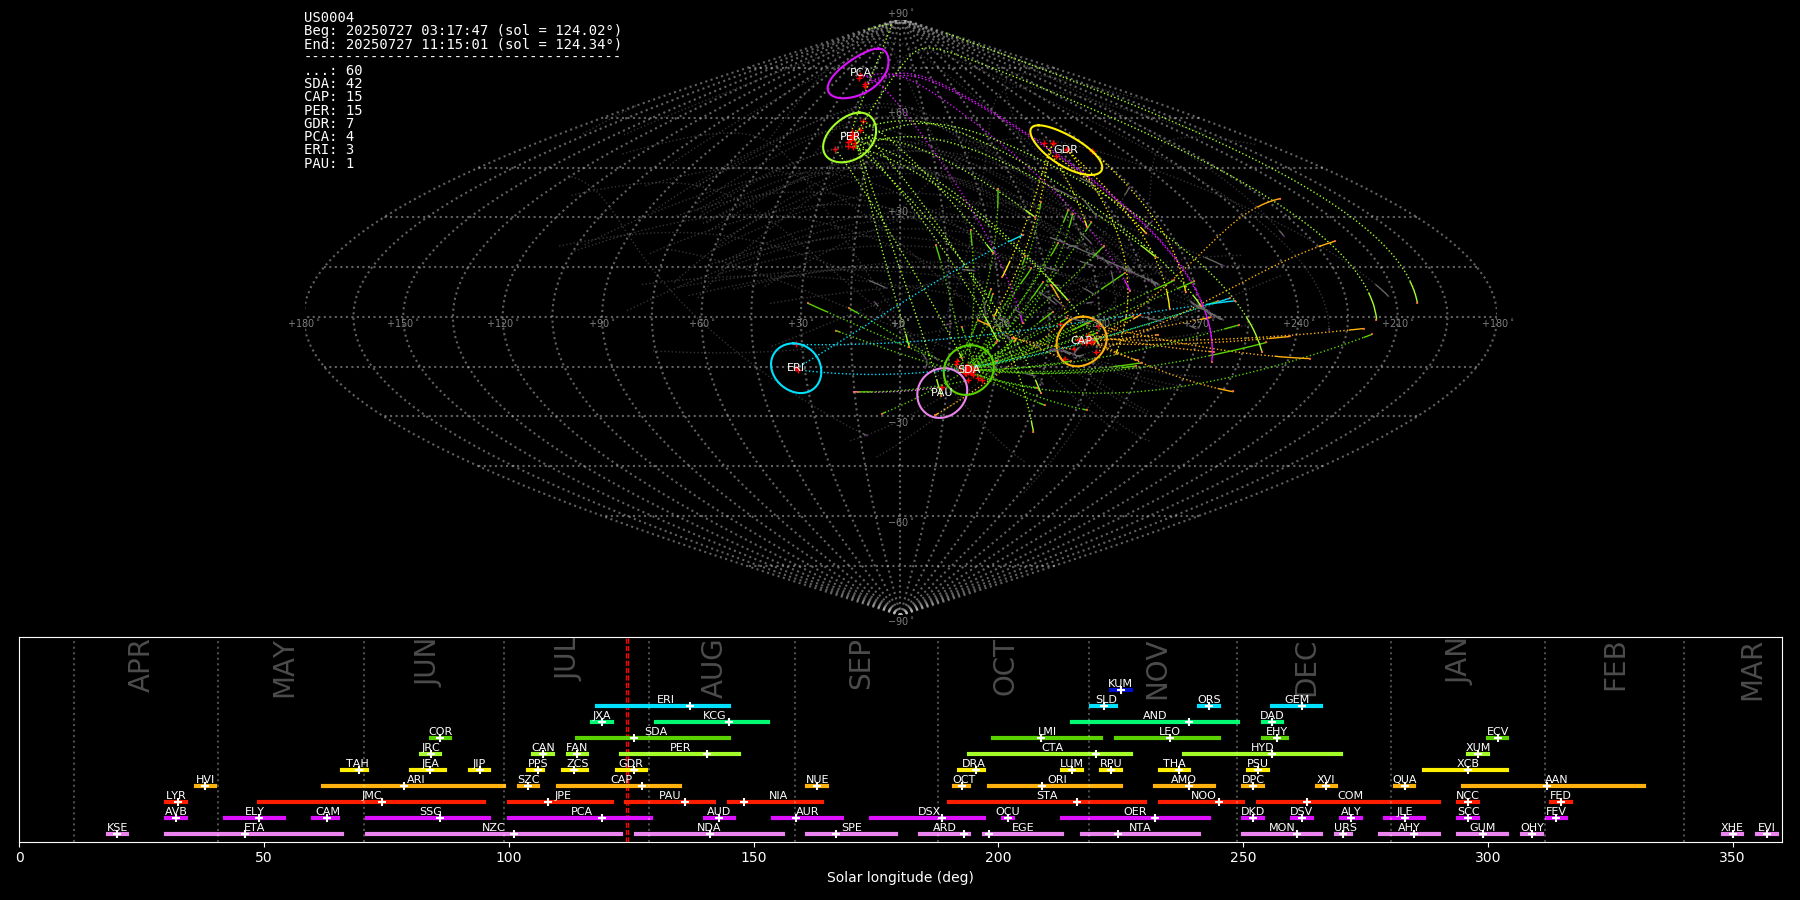Click the ETA shower label in timeline
This screenshot has height=900, width=1800.
(254, 828)
